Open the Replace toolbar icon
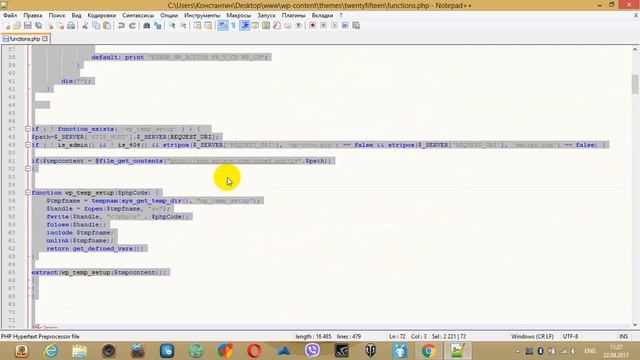Image resolution: width=640 pixels, height=360 pixels. (x=158, y=26)
